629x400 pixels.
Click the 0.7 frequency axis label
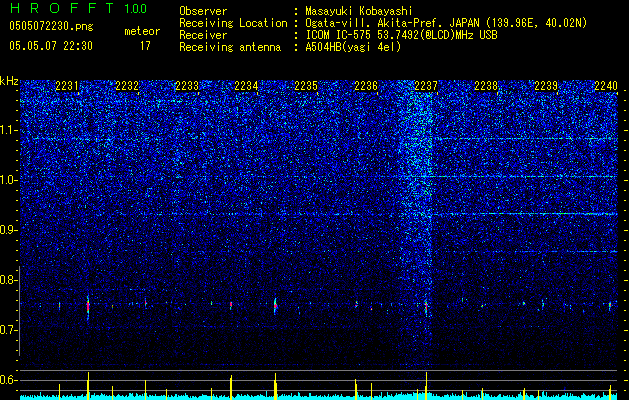point(9,330)
